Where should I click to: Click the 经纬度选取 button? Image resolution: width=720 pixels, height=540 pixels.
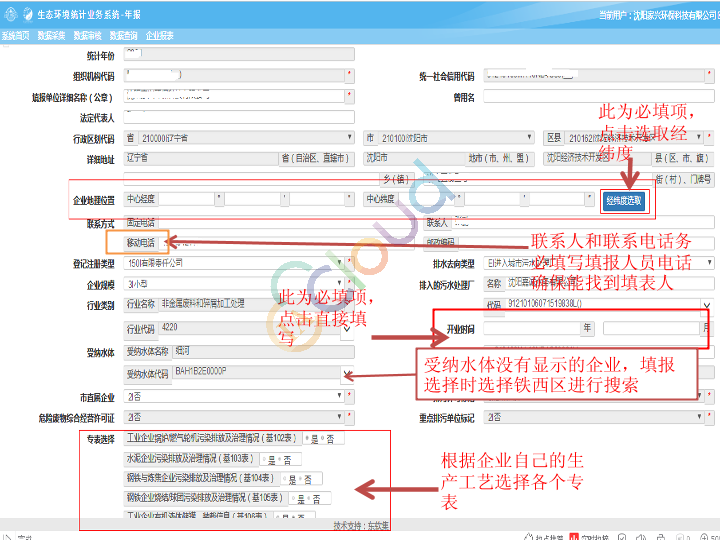[624, 201]
